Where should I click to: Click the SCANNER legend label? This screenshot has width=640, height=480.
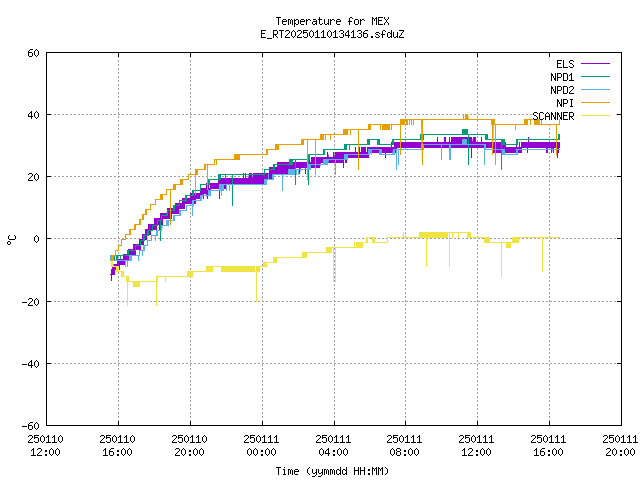[x=553, y=116]
